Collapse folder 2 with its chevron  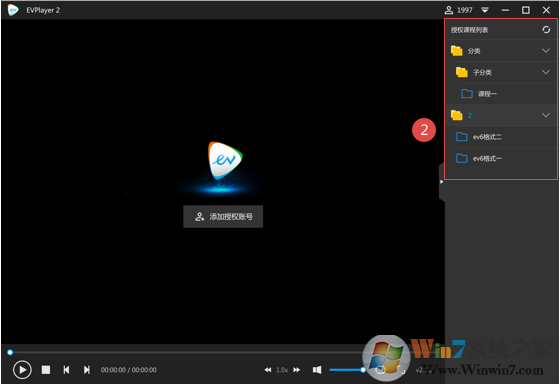coord(546,115)
